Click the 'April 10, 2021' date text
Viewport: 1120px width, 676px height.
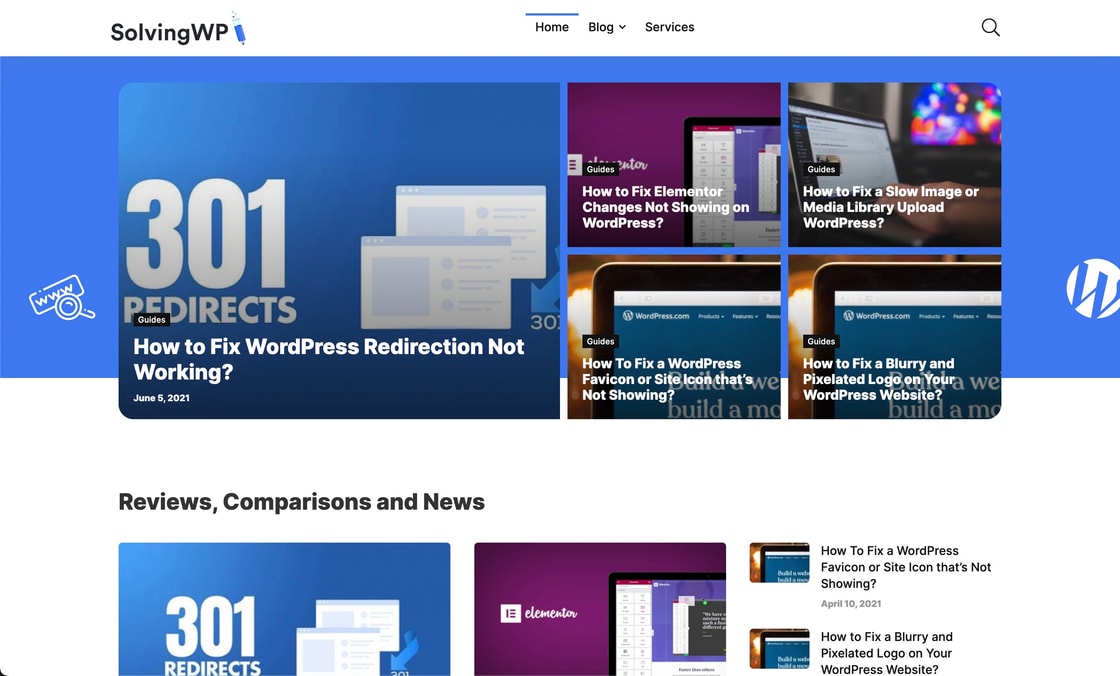pos(851,604)
